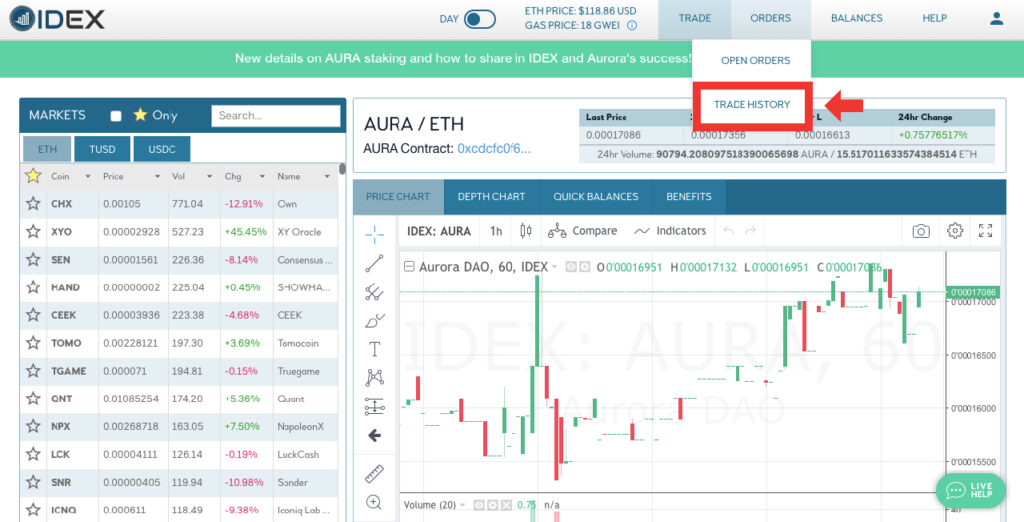
Task: Choose the text annotation tool
Action: (x=374, y=349)
